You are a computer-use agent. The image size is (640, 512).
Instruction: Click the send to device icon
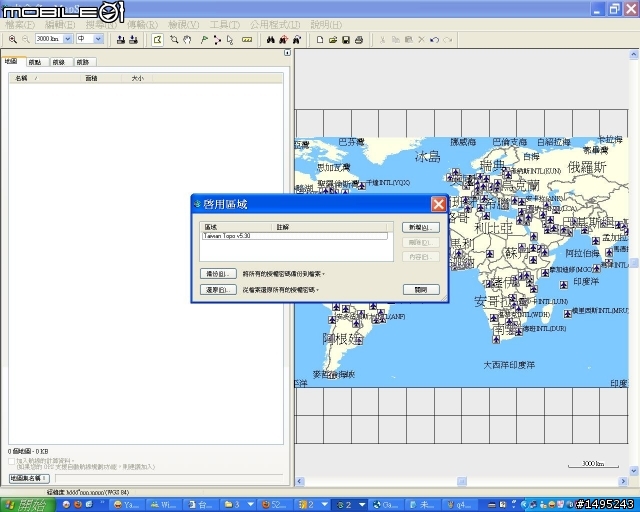tap(121, 40)
